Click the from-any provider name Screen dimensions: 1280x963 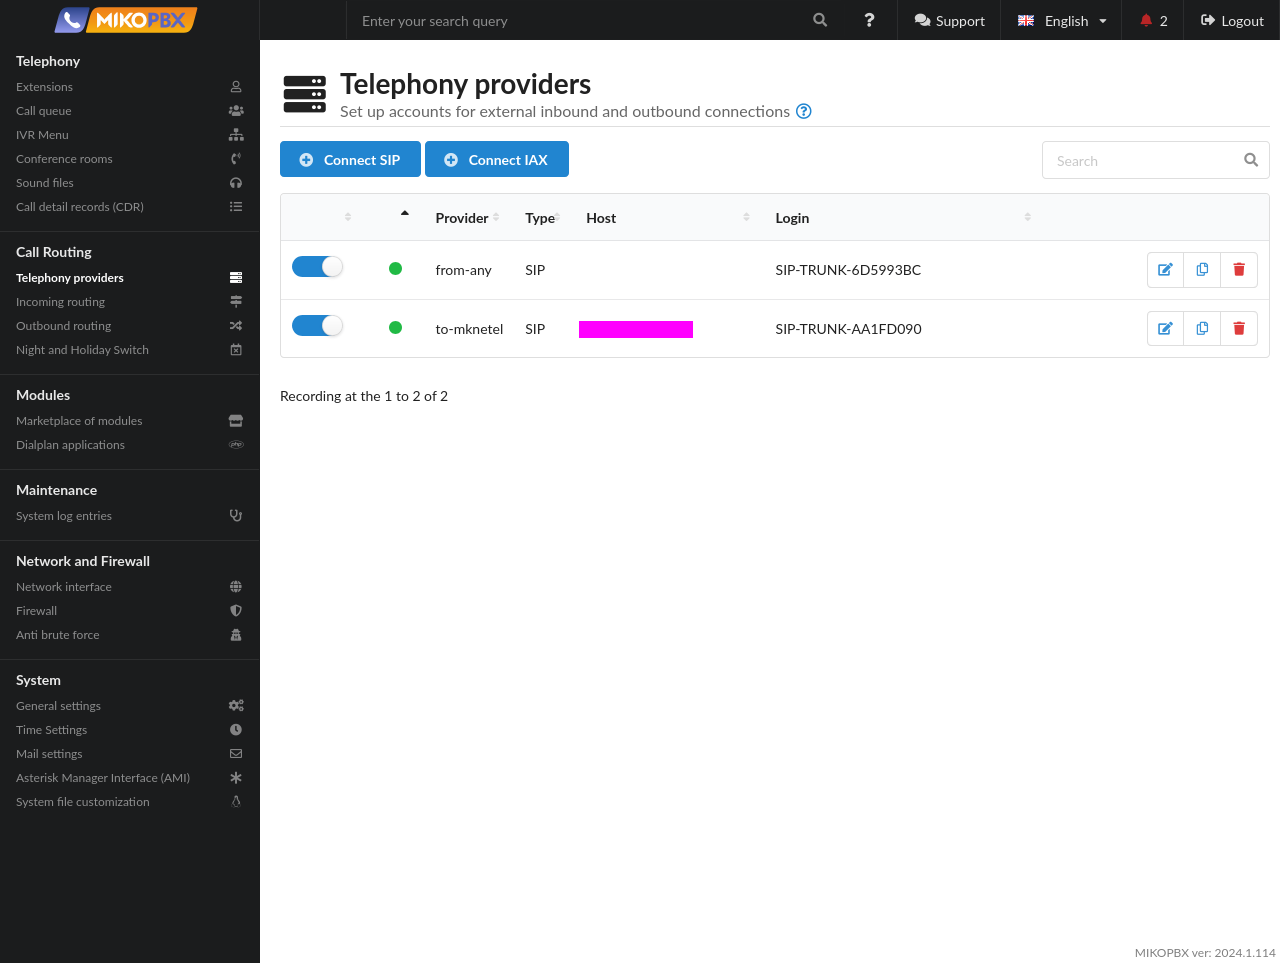(463, 270)
